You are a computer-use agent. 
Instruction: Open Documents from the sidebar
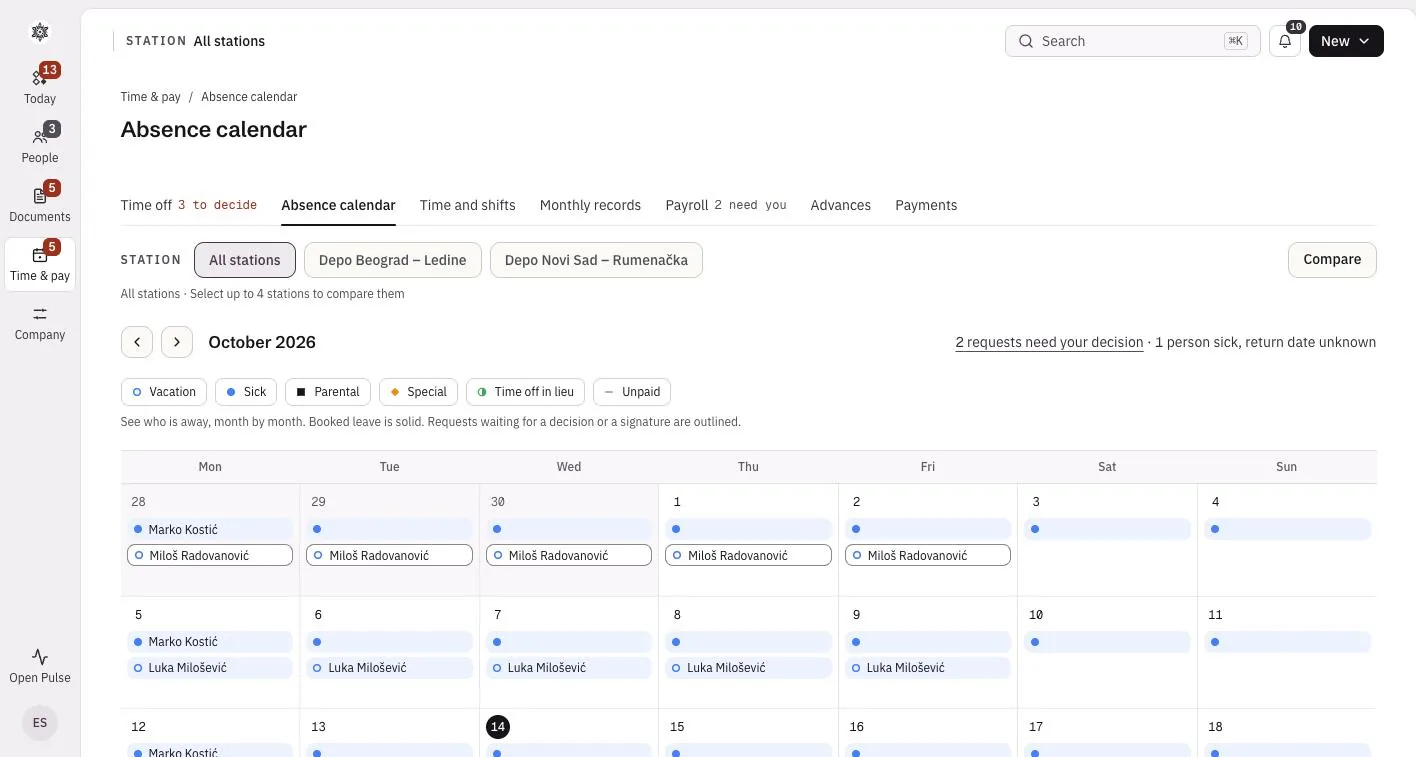[40, 203]
